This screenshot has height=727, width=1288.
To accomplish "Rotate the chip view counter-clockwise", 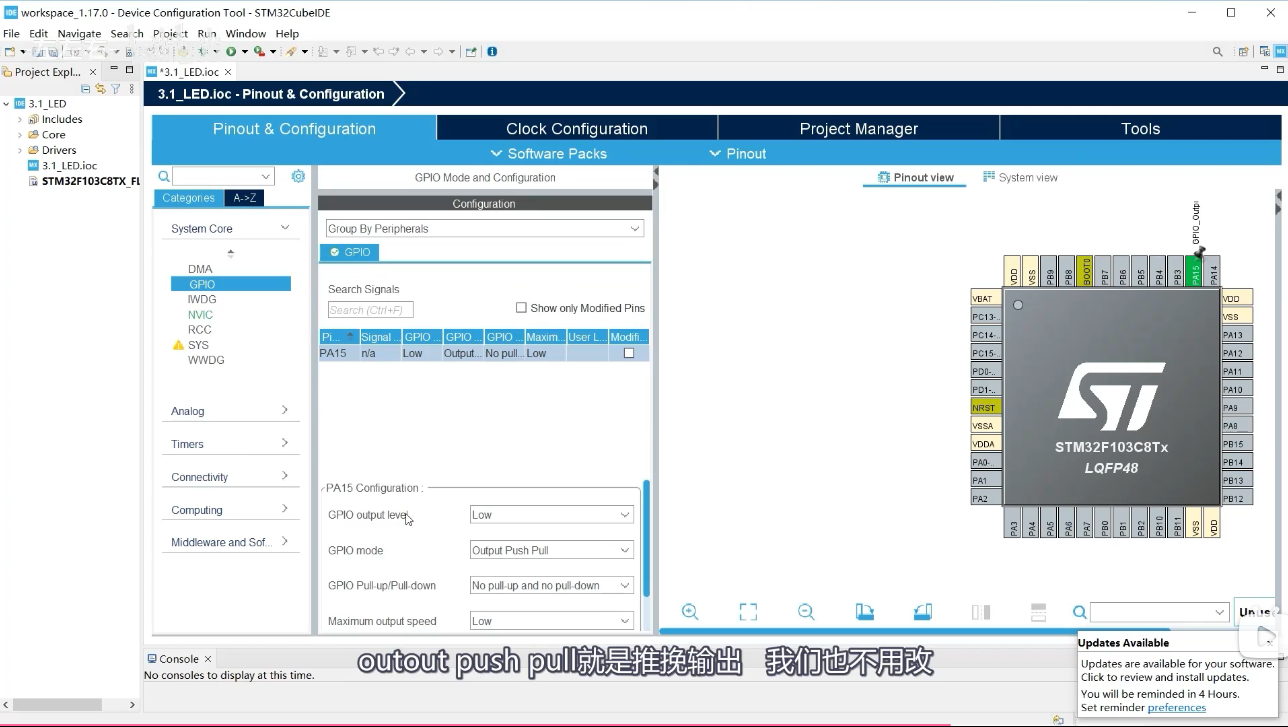I will click(x=923, y=612).
